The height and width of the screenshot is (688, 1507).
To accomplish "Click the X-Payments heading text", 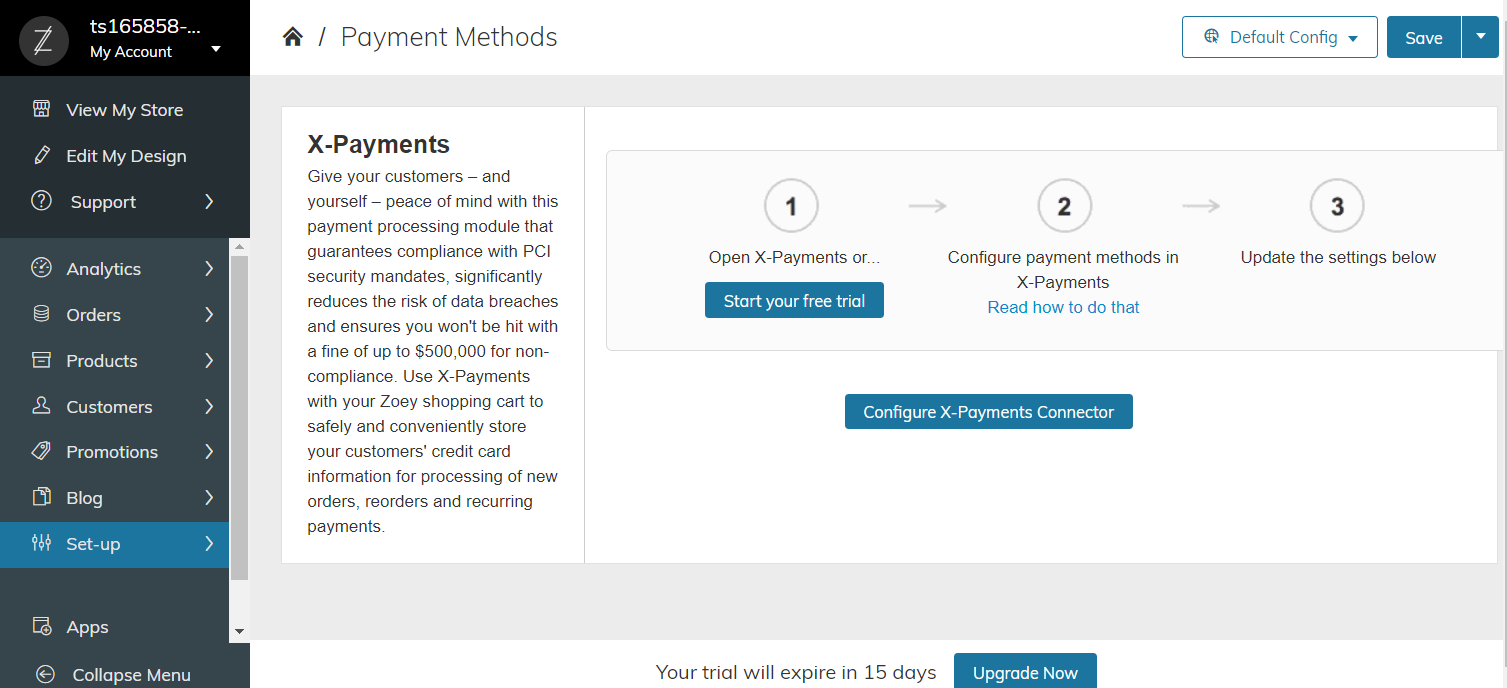I will point(378,144).
